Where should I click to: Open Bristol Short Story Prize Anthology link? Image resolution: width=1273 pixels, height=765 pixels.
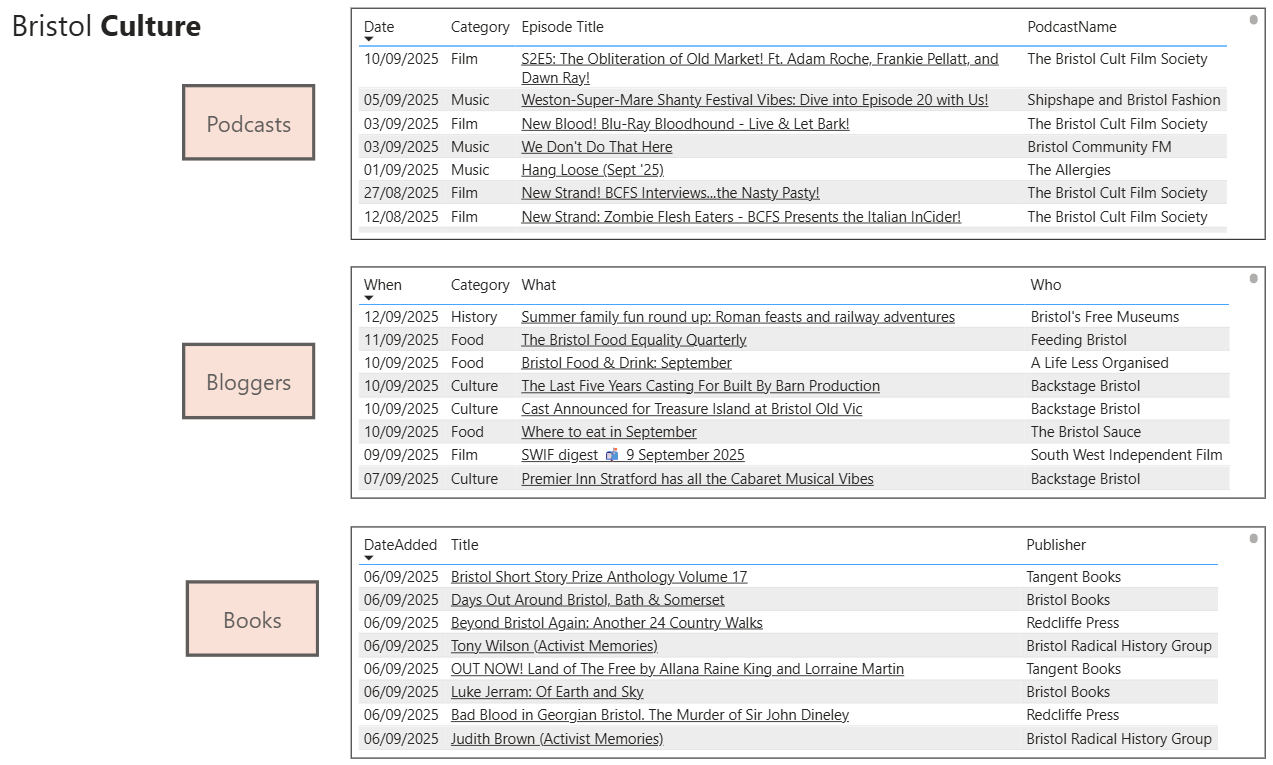tap(599, 577)
